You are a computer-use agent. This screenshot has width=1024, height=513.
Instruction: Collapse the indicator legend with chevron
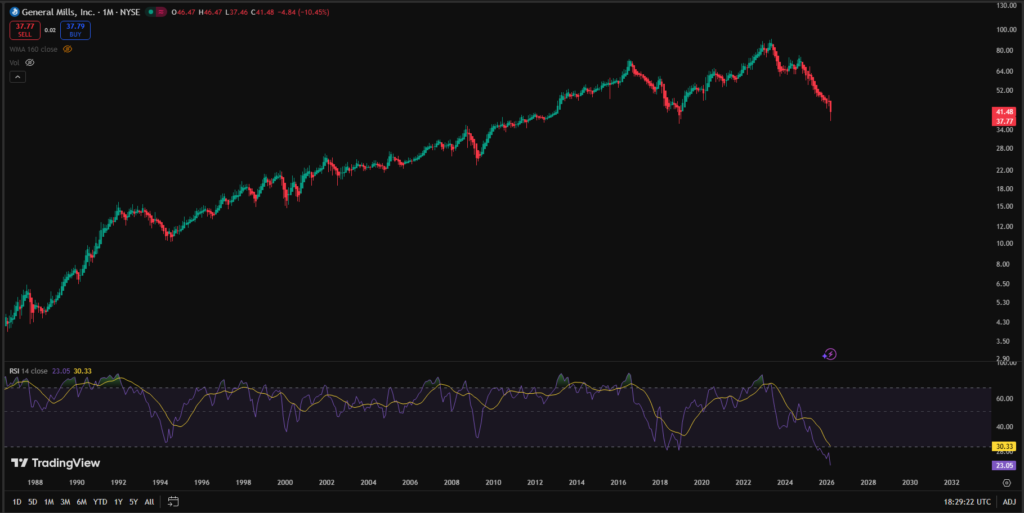18,77
